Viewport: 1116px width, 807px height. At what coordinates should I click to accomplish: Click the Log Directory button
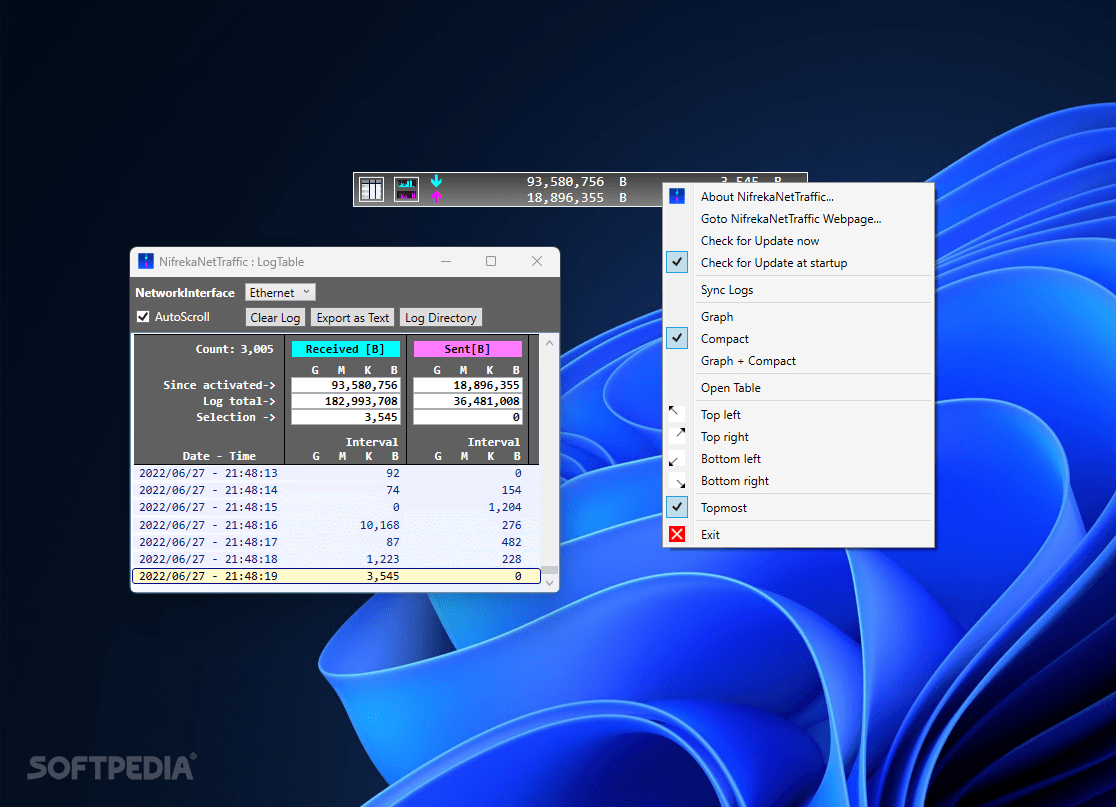[441, 317]
